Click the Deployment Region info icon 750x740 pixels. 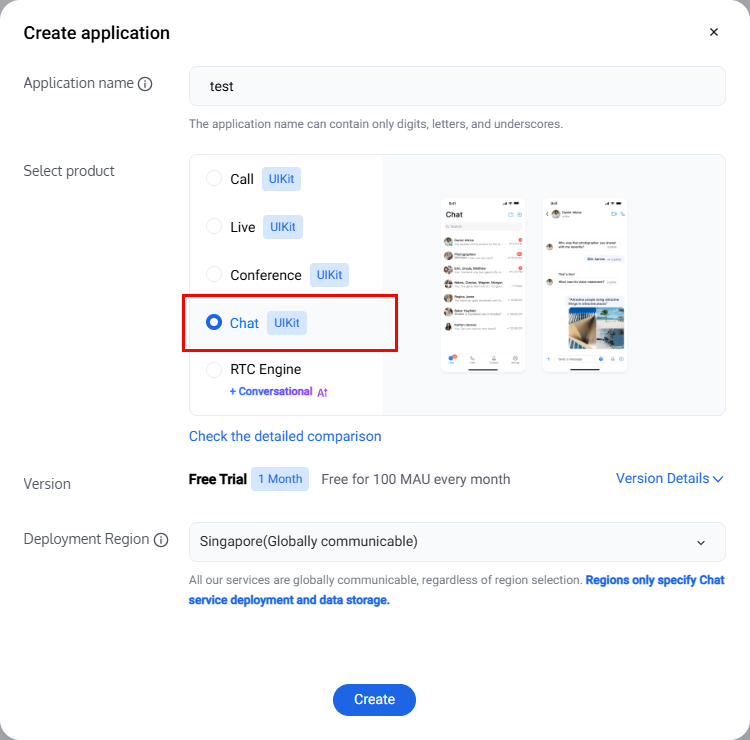160,539
